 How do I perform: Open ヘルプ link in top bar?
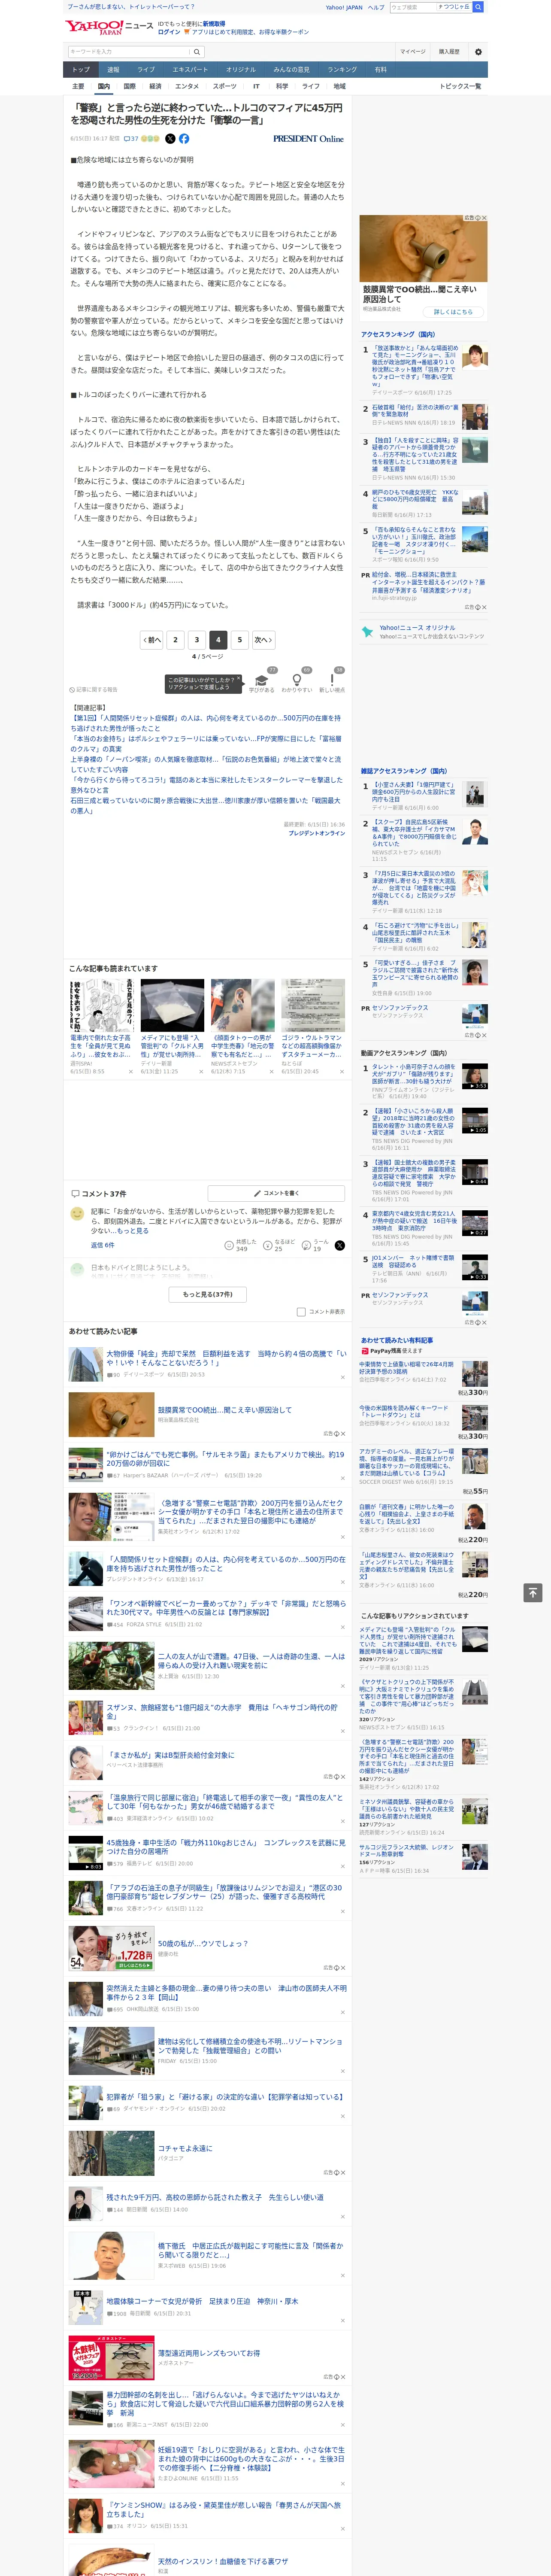point(376,7)
